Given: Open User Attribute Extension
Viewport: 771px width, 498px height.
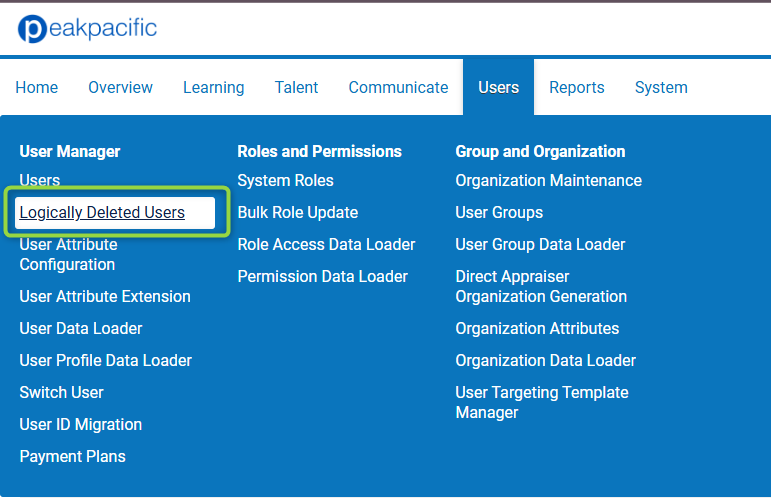Looking at the screenshot, I should (x=105, y=296).
